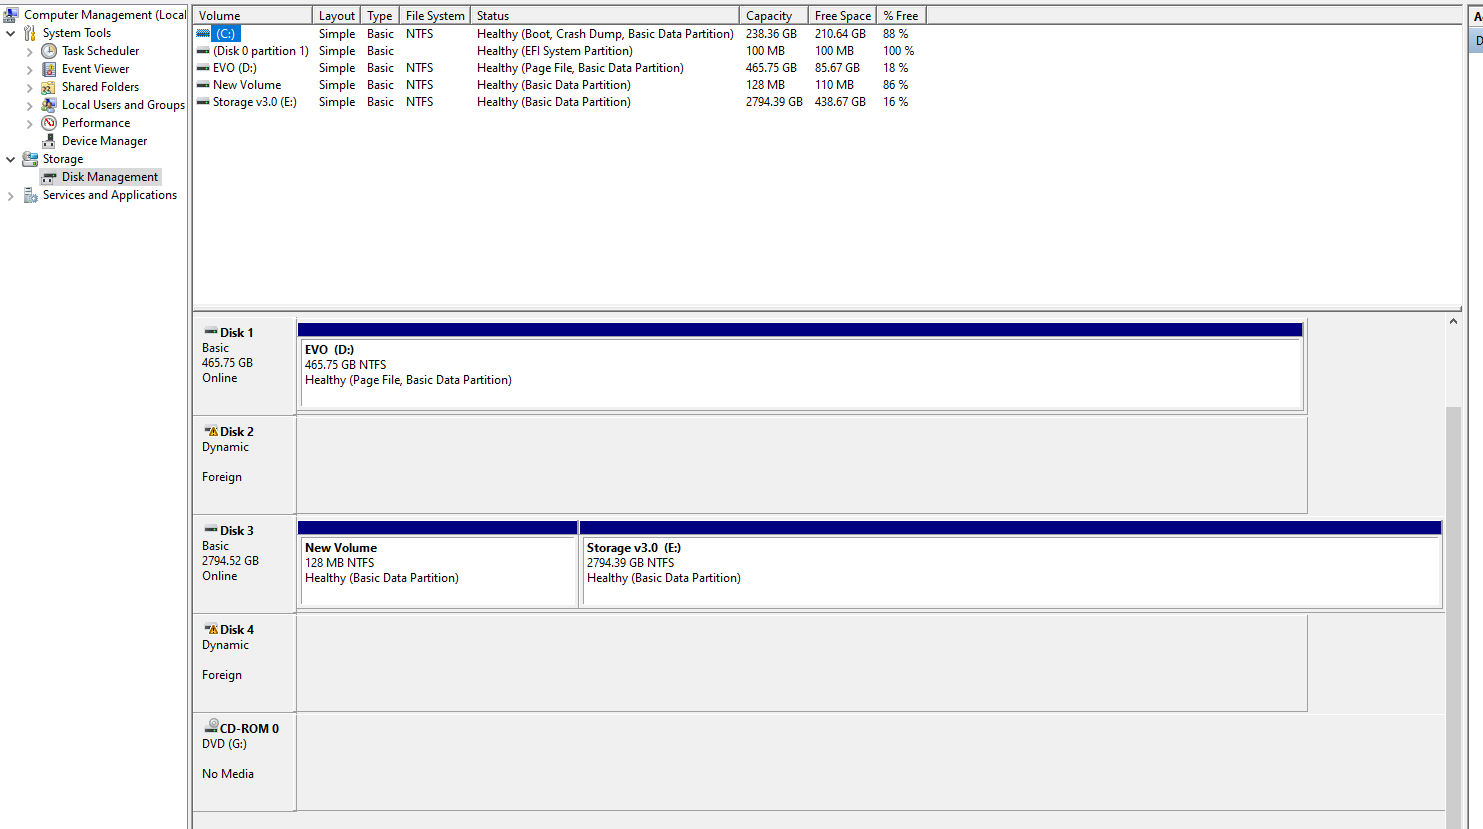Select the Task Scheduler clock icon
This screenshot has height=829, width=1483.
[49, 51]
